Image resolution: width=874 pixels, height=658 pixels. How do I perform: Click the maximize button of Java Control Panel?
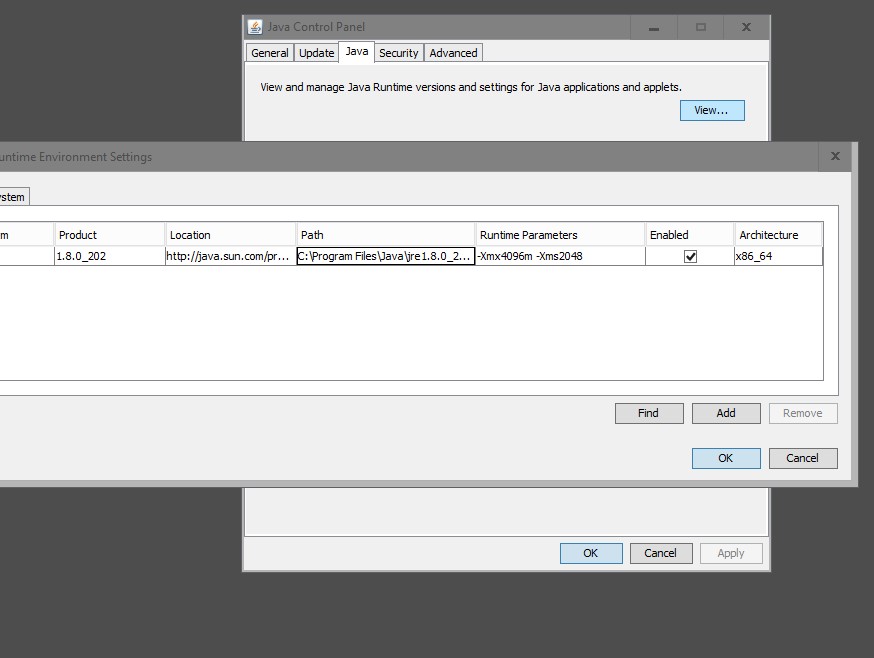click(701, 27)
